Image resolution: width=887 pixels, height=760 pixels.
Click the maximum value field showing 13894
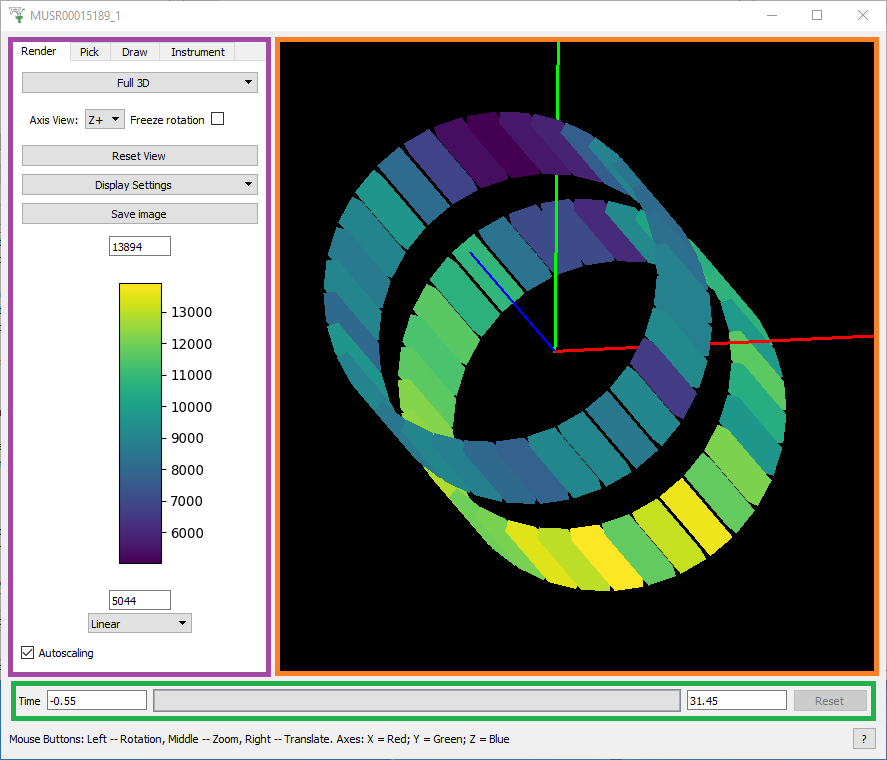pos(140,247)
